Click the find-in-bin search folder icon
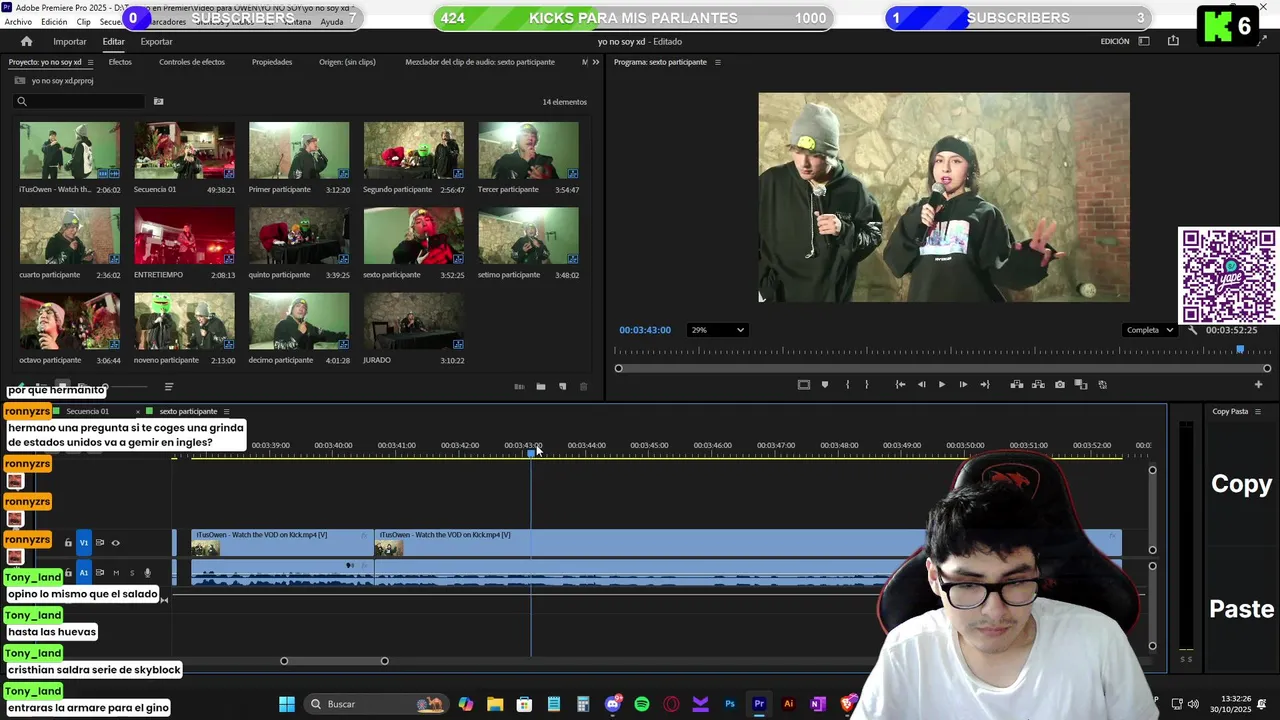 pyautogui.click(x=158, y=101)
